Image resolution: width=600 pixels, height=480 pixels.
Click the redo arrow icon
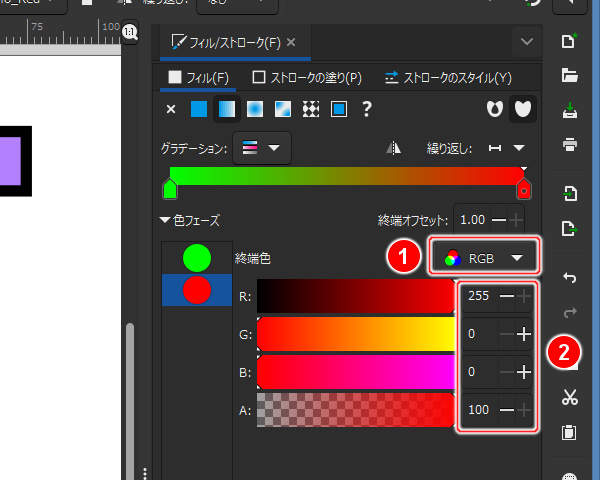pos(569,312)
